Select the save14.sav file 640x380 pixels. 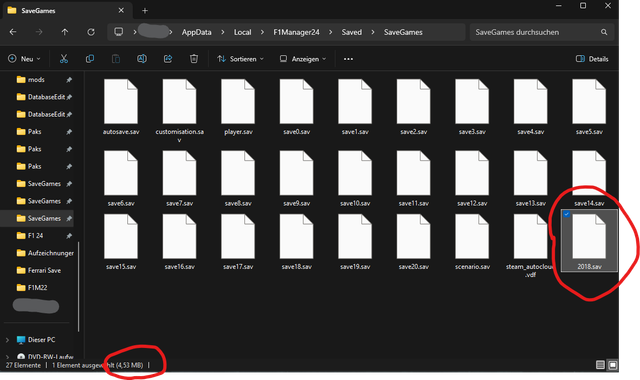[x=589, y=179]
